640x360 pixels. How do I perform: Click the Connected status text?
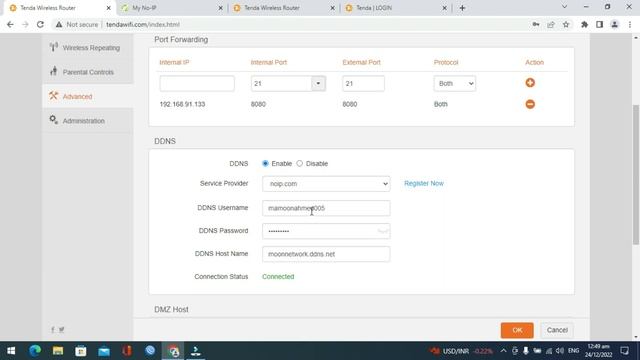pos(278,276)
